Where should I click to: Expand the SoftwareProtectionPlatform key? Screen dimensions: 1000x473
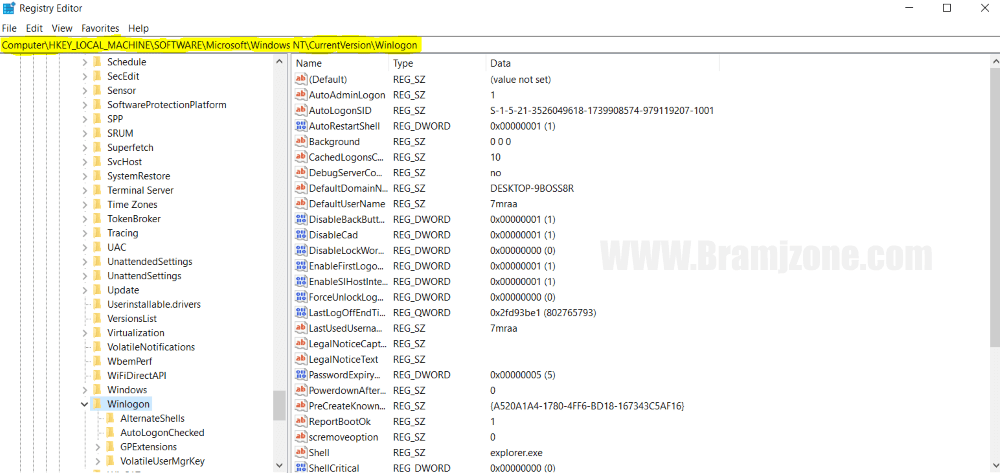(x=84, y=105)
